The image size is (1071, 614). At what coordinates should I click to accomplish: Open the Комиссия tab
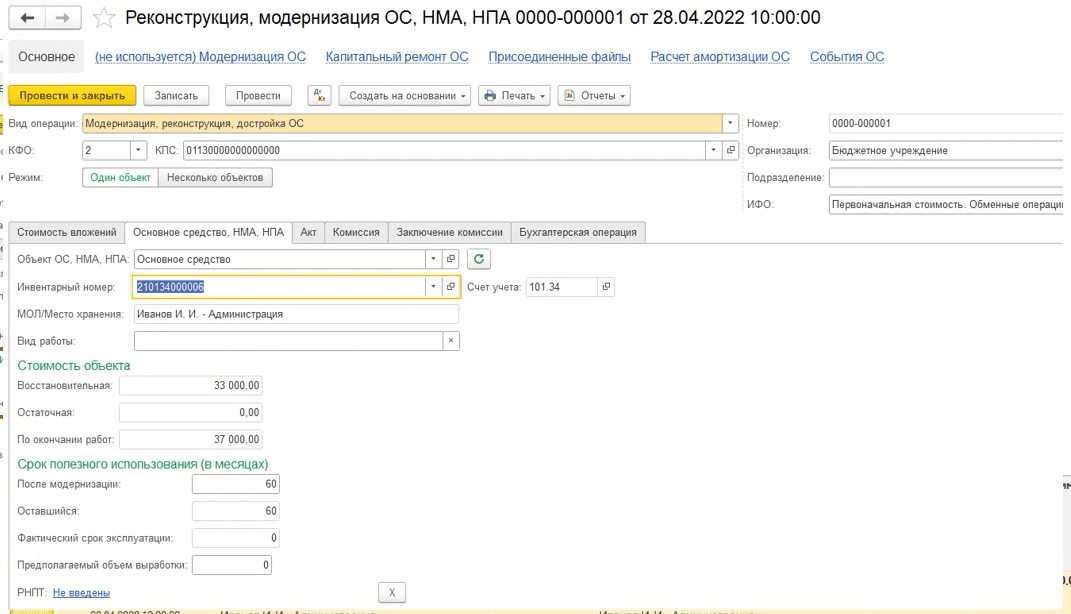coord(356,232)
